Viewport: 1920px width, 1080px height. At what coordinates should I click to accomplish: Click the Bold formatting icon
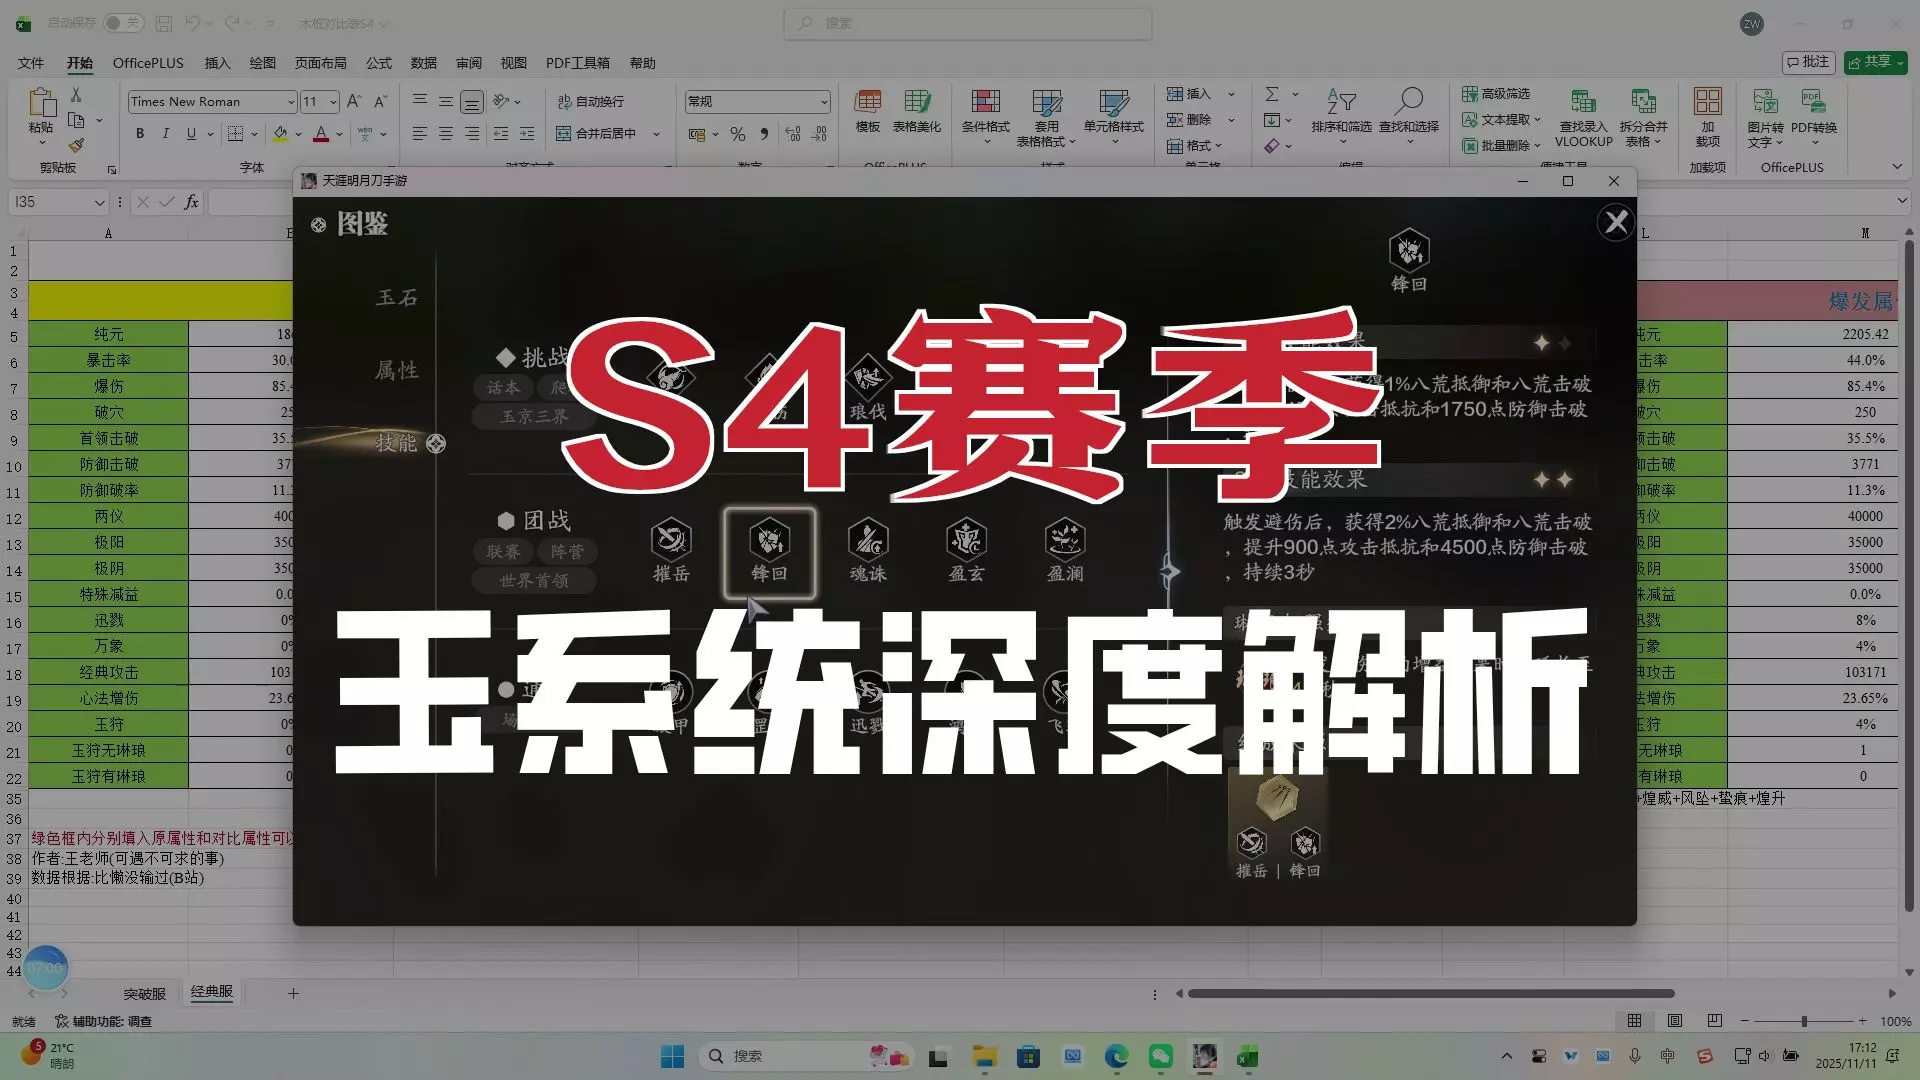140,133
